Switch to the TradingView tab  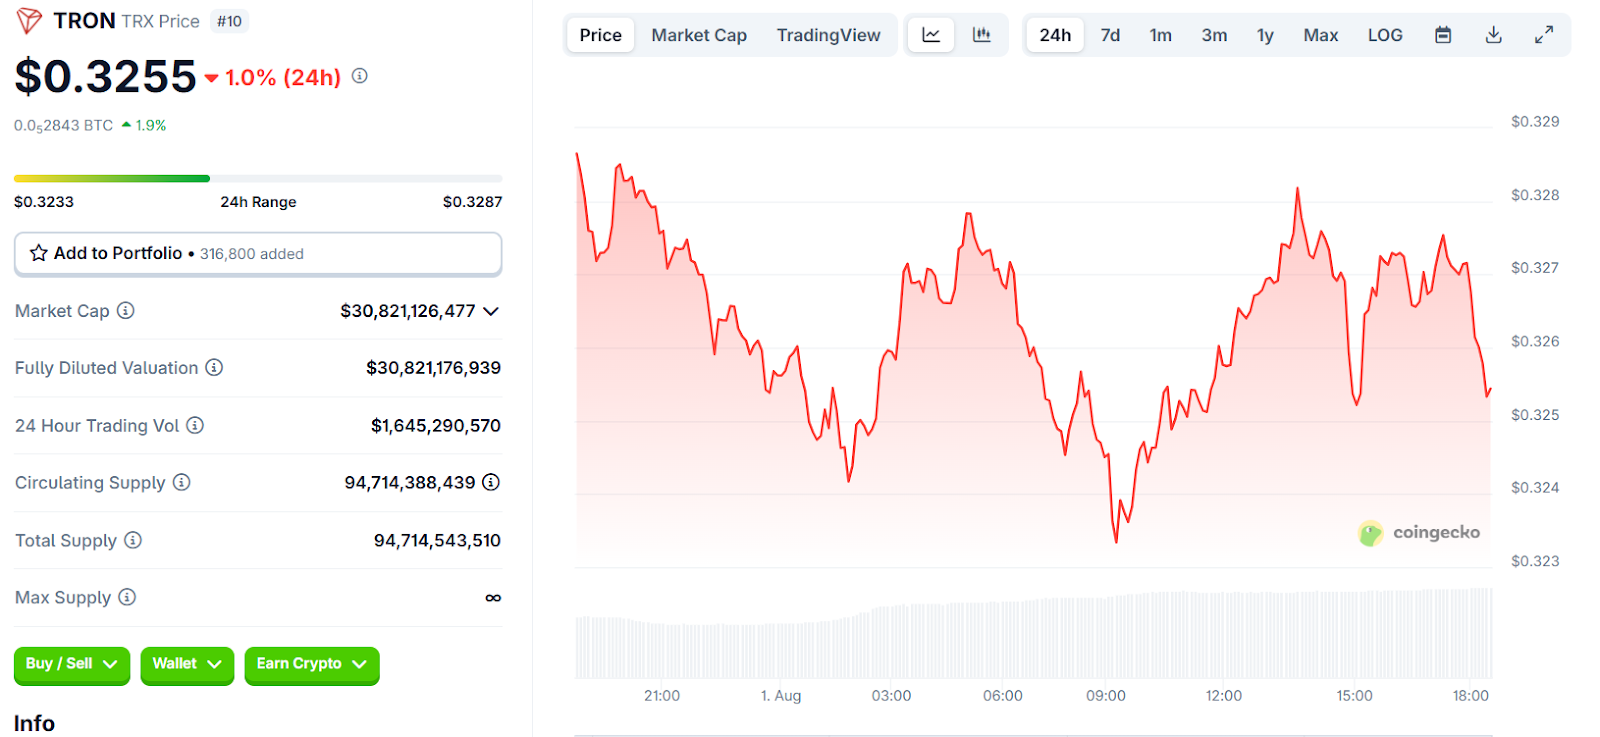pos(828,35)
